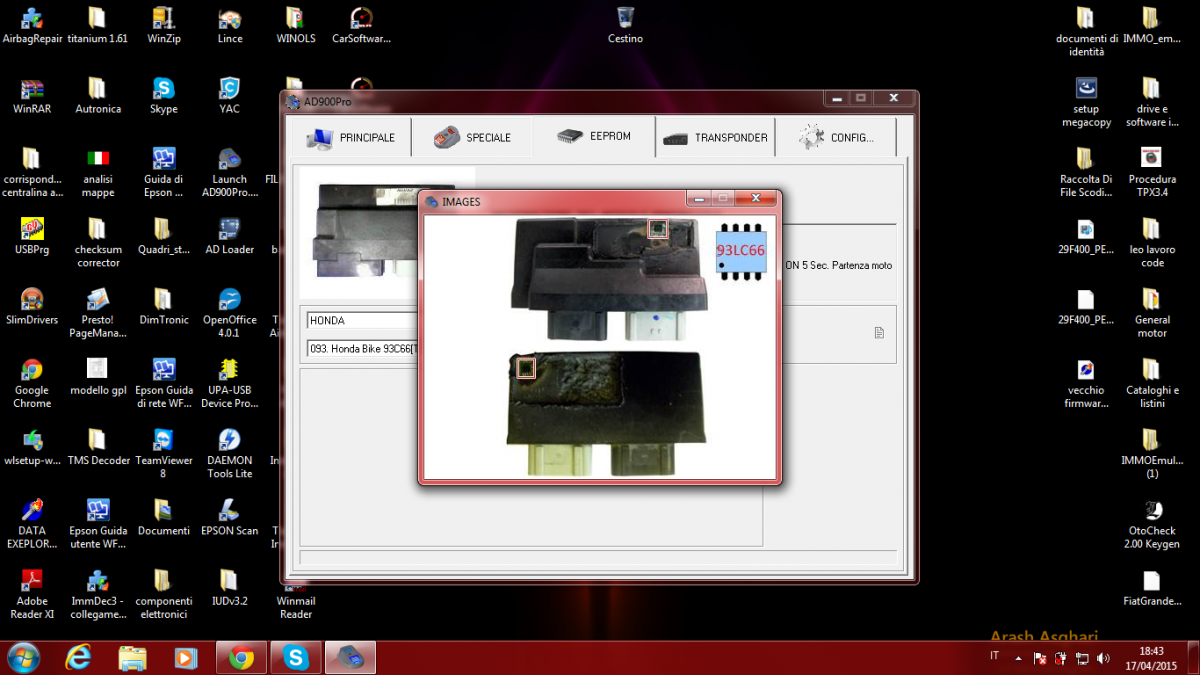Image resolution: width=1200 pixels, height=675 pixels.
Task: Open the TRANSPONDER tab
Action: click(716, 138)
